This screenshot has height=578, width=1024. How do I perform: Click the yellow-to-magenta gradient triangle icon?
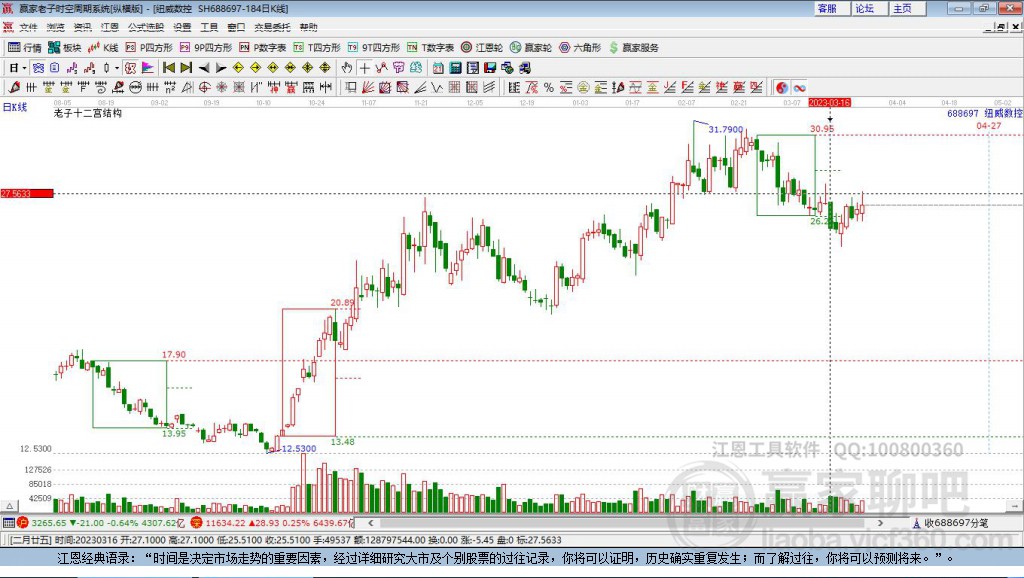tap(148, 67)
